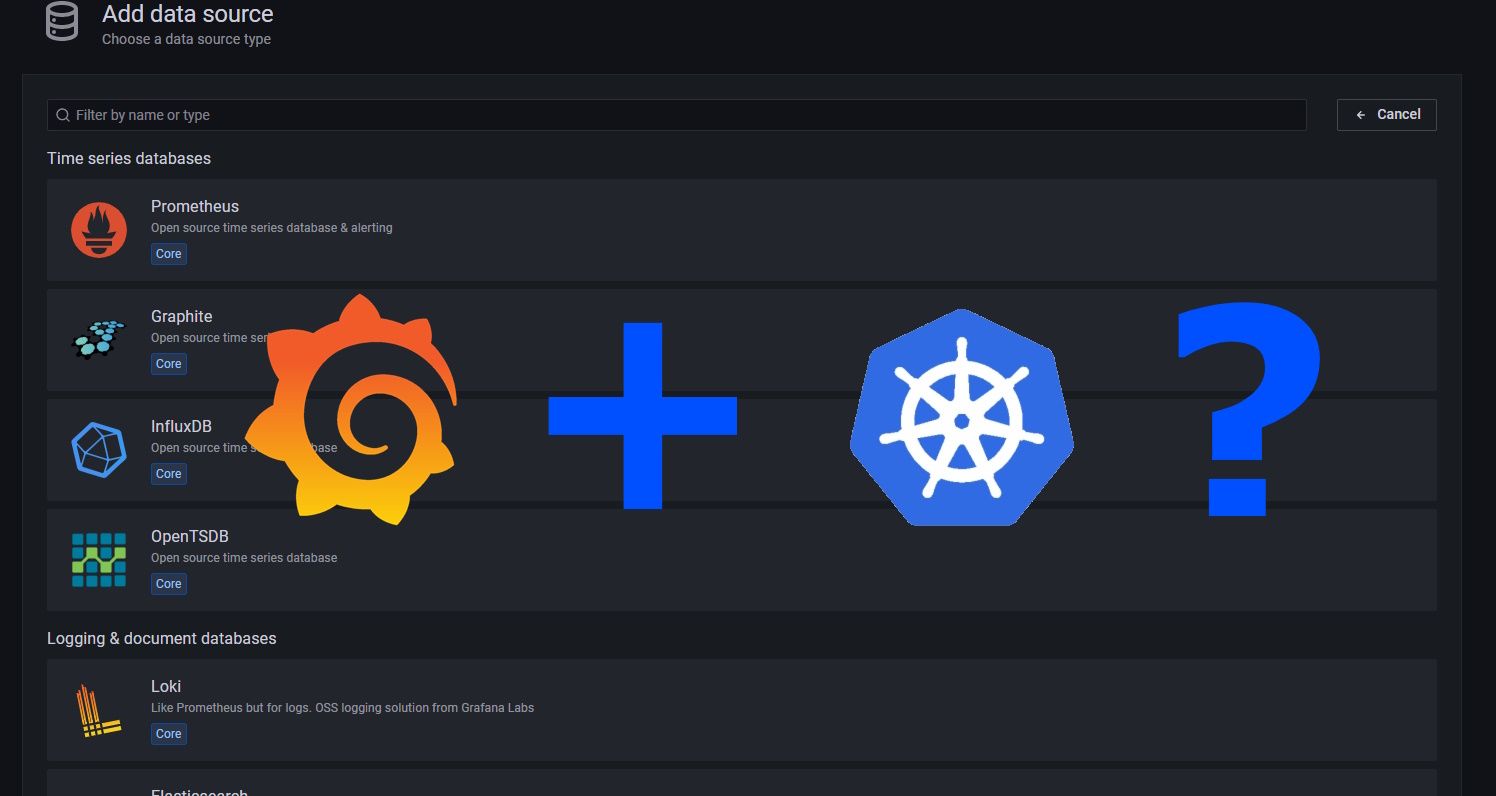Click the Core badge under OpenTSDB

pos(168,583)
